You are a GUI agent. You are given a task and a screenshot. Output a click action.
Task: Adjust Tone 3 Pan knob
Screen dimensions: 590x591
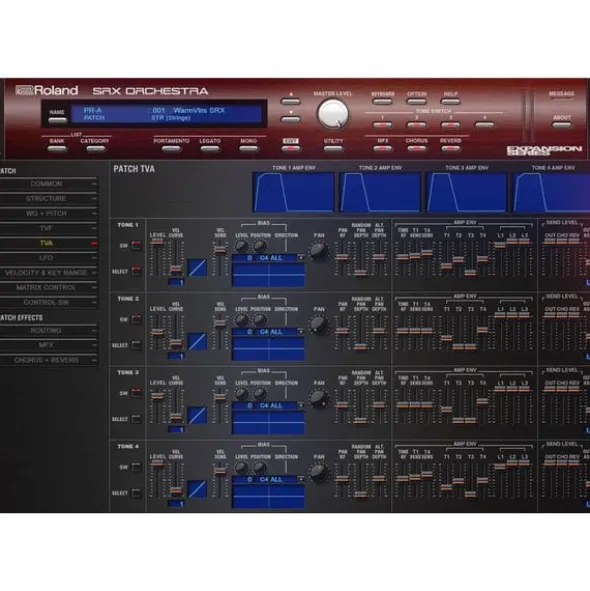319,398
